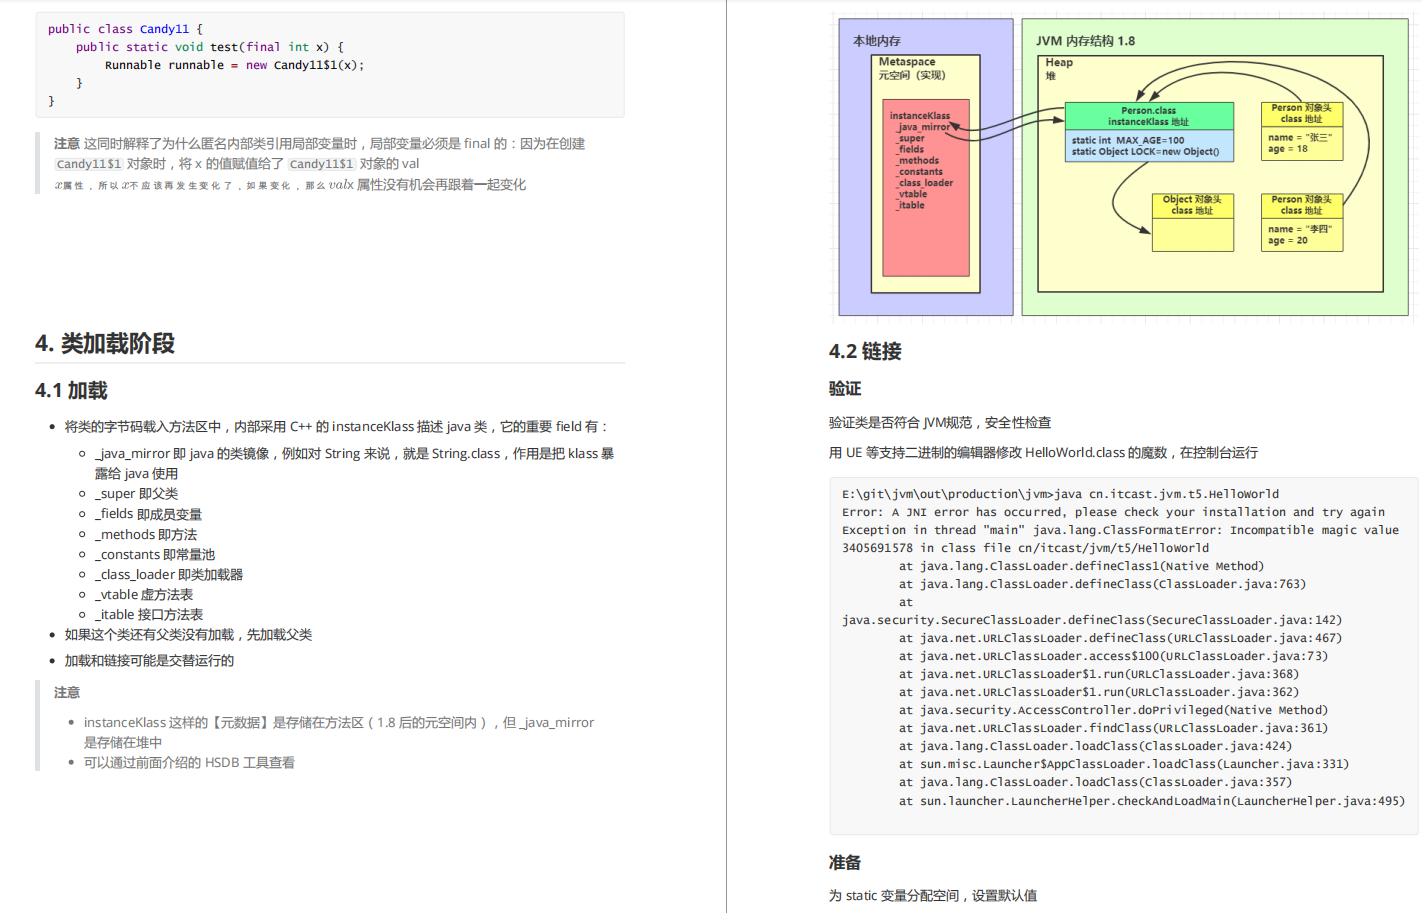Click list item '_class_loader 即类加载器'

click(x=169, y=575)
